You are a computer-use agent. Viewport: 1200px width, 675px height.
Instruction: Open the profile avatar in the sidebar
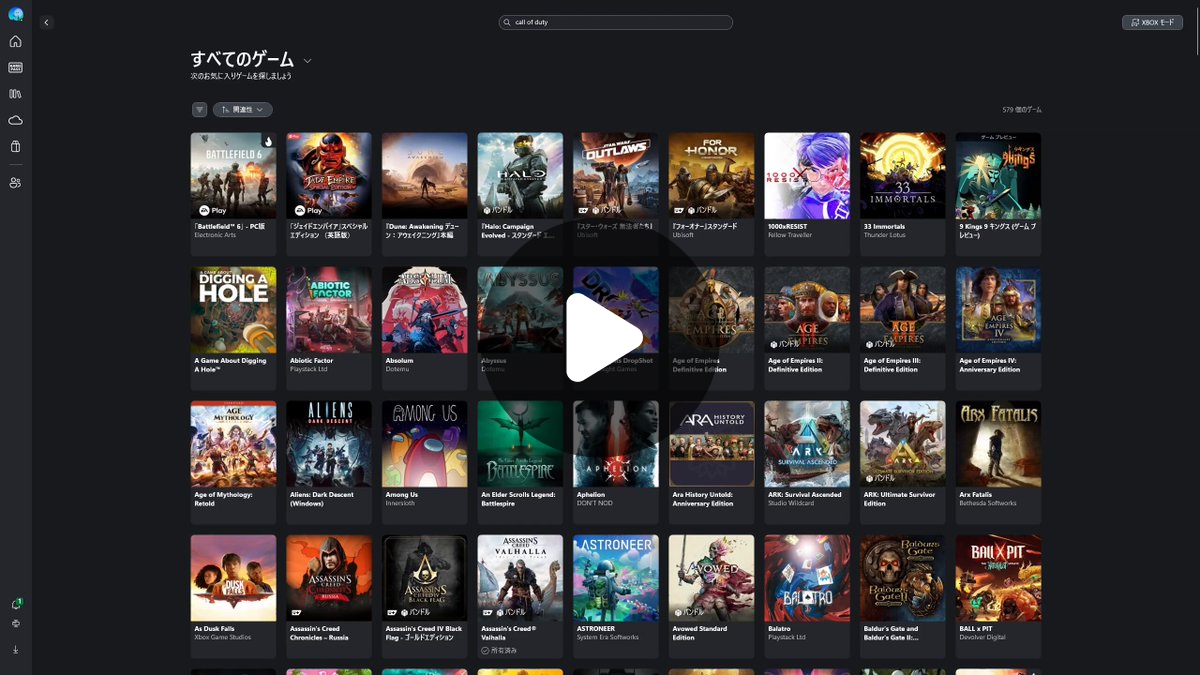pos(15,14)
